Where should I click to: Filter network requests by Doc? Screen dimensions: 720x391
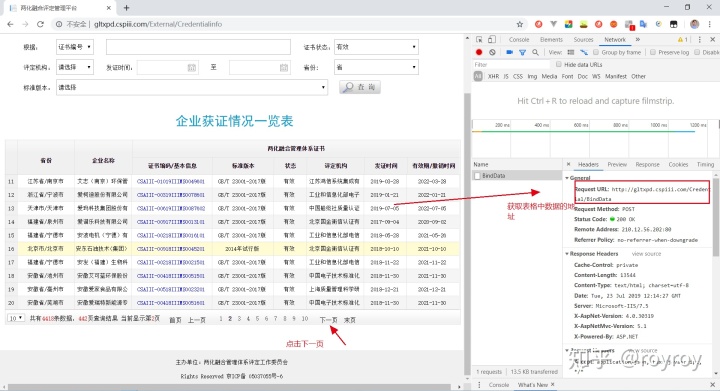click(582, 77)
